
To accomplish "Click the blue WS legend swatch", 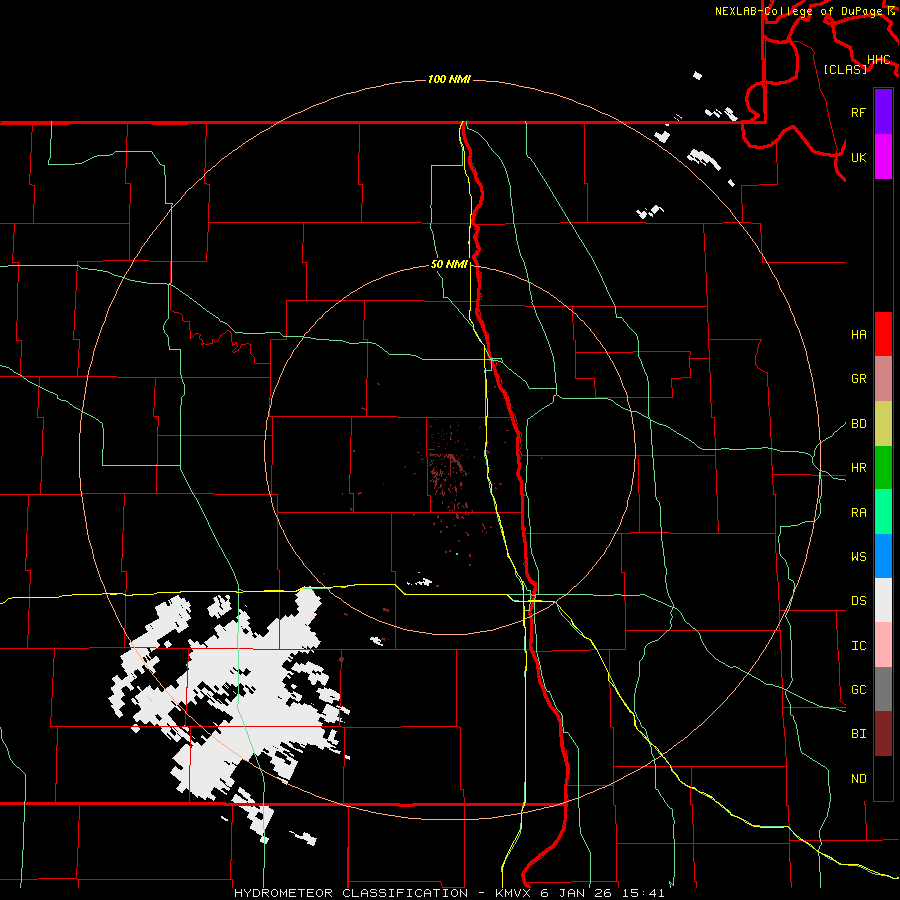I will tap(883, 556).
